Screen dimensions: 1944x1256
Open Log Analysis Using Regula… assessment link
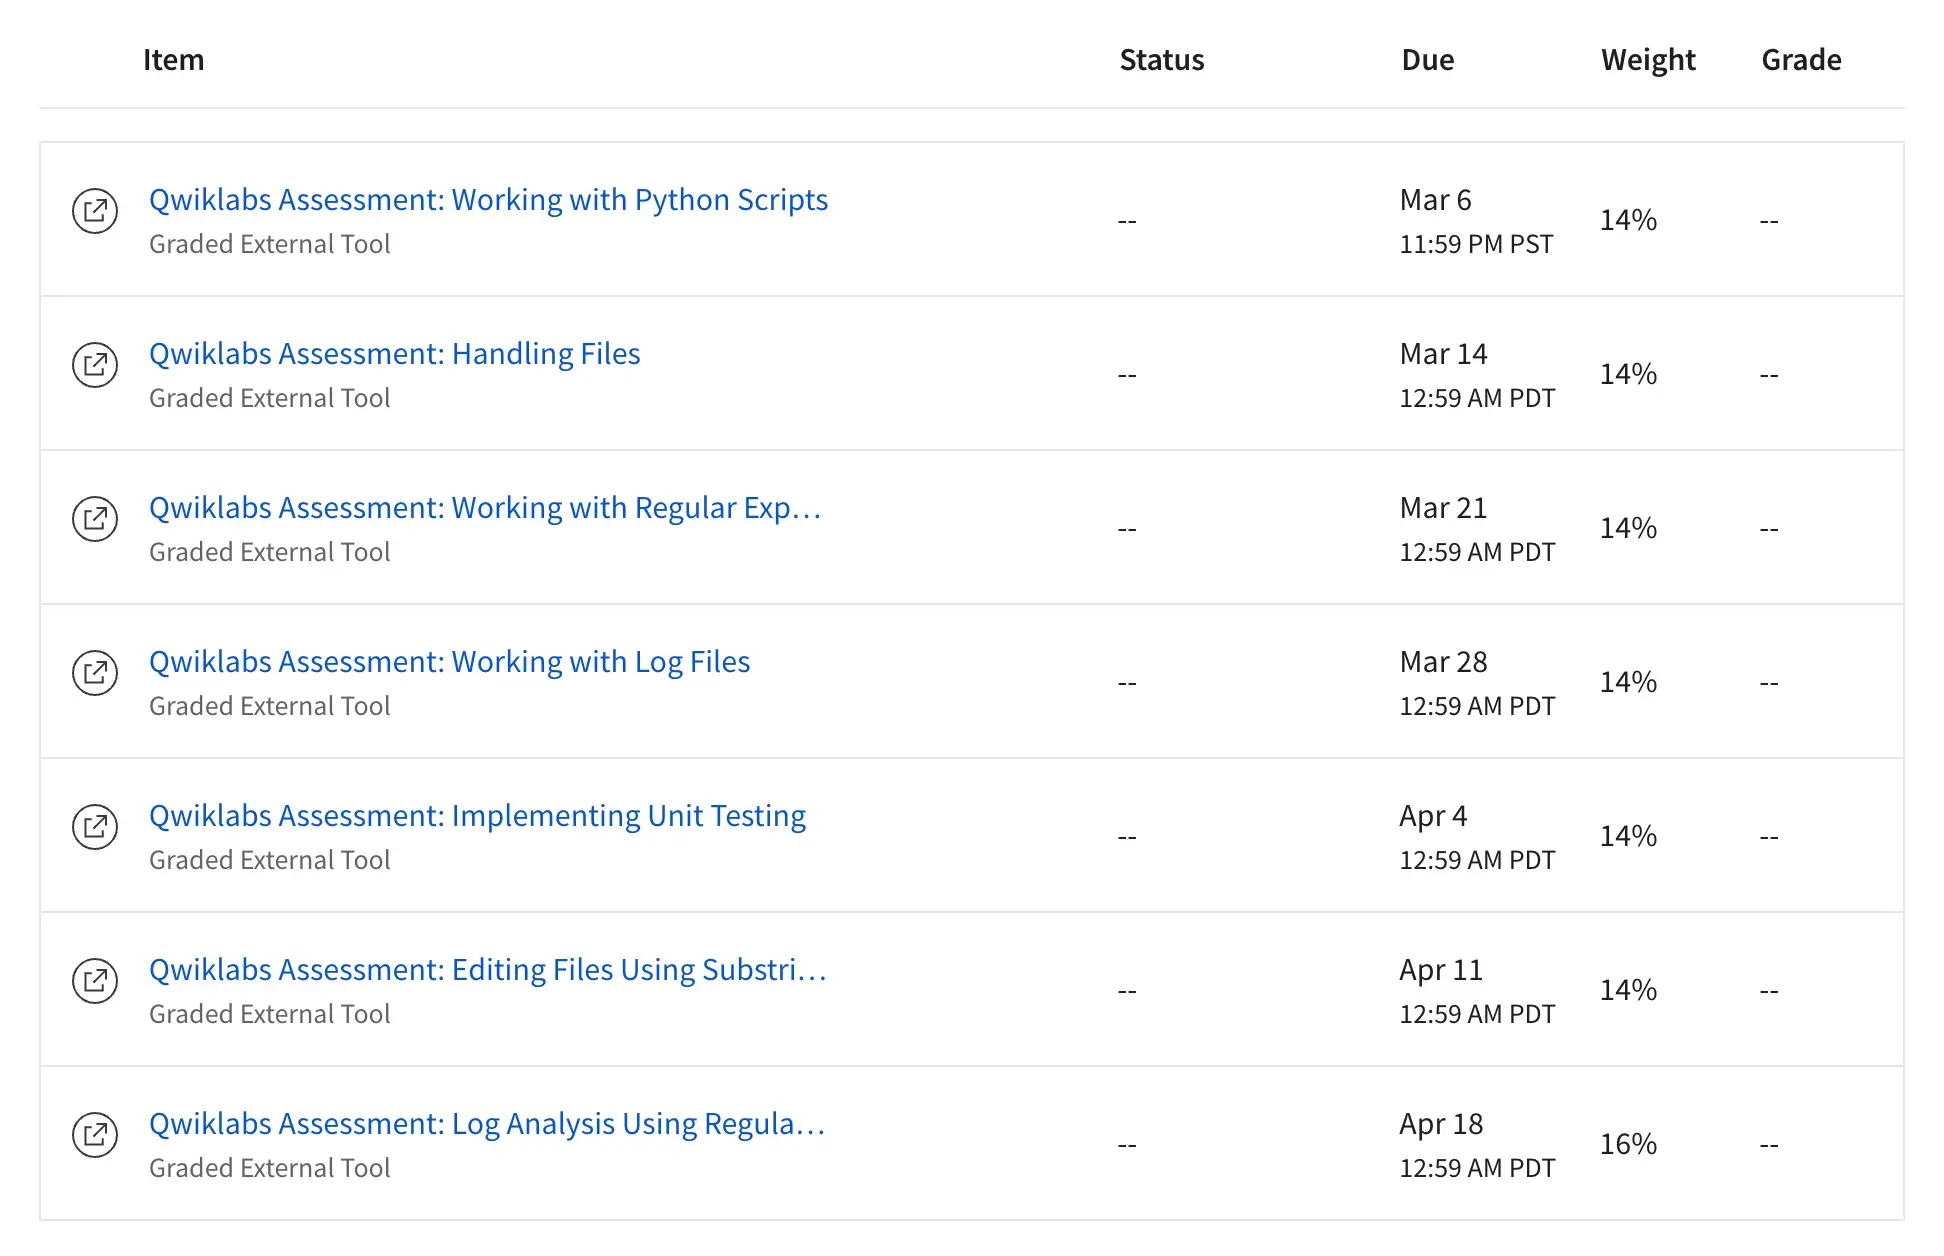coord(486,1124)
